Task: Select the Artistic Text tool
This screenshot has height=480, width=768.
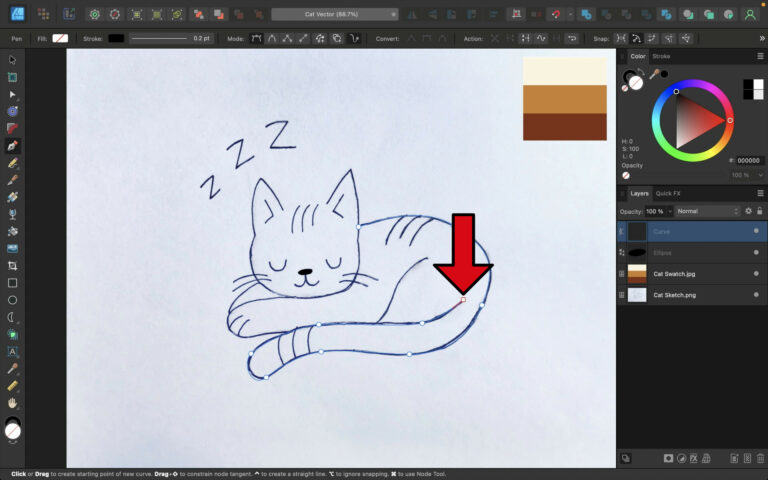Action: click(12, 351)
